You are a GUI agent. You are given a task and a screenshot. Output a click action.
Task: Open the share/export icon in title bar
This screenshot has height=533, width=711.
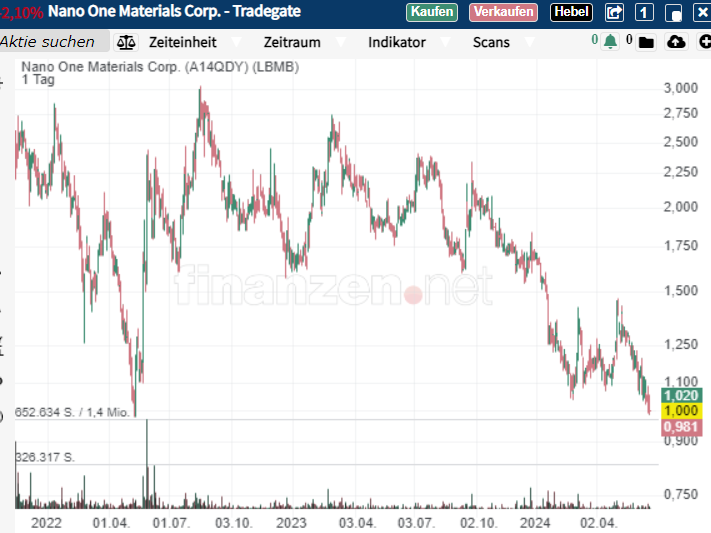614,12
